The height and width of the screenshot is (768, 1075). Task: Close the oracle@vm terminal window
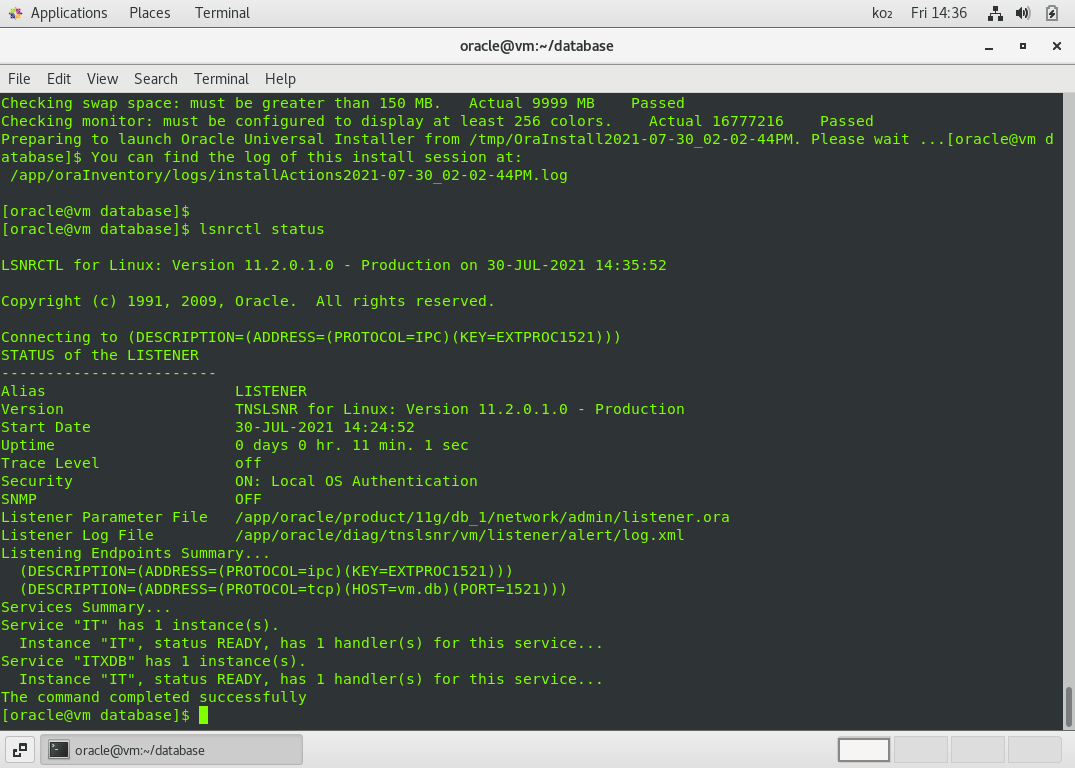(1056, 47)
